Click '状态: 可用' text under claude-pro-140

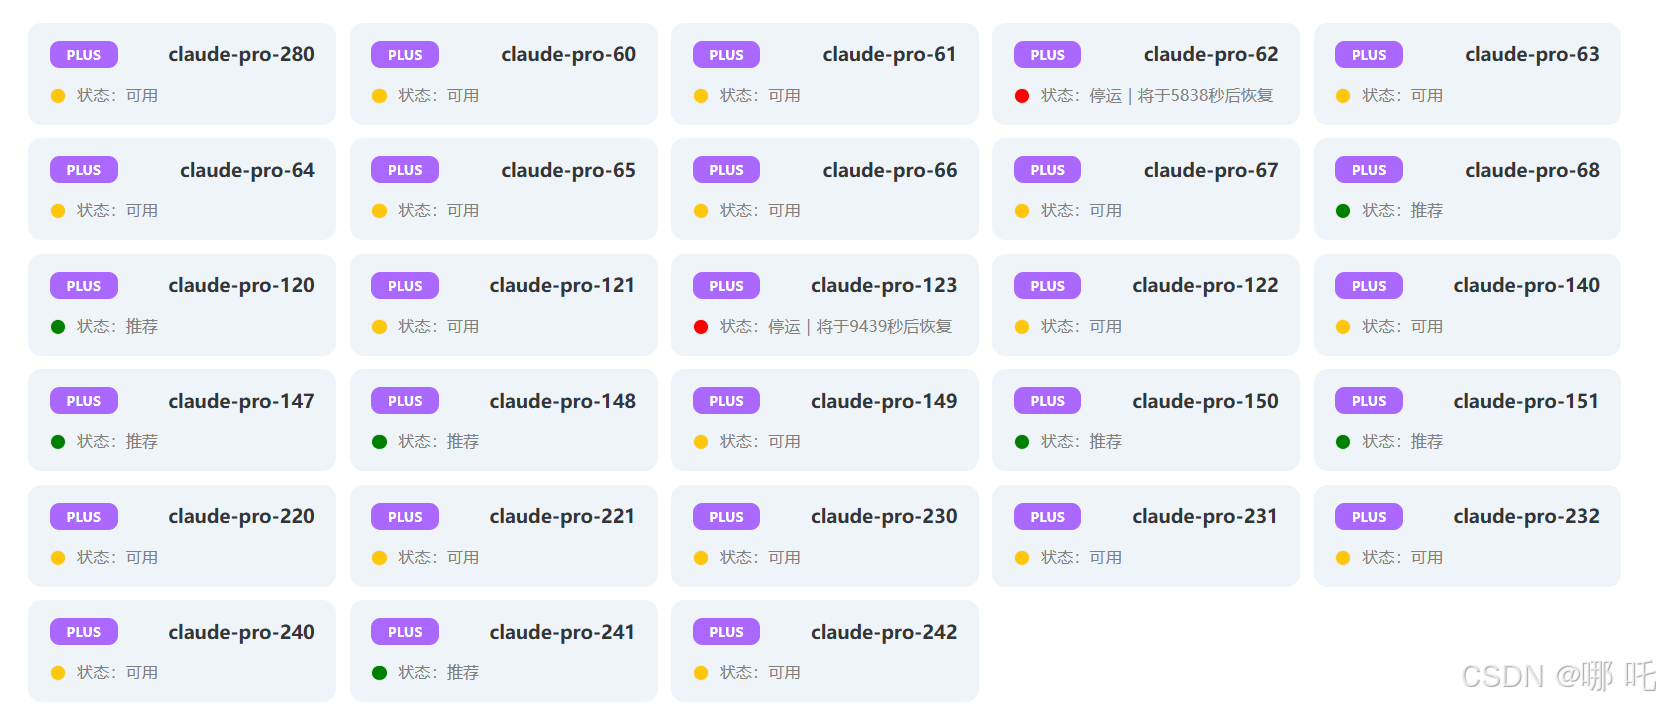point(1402,327)
